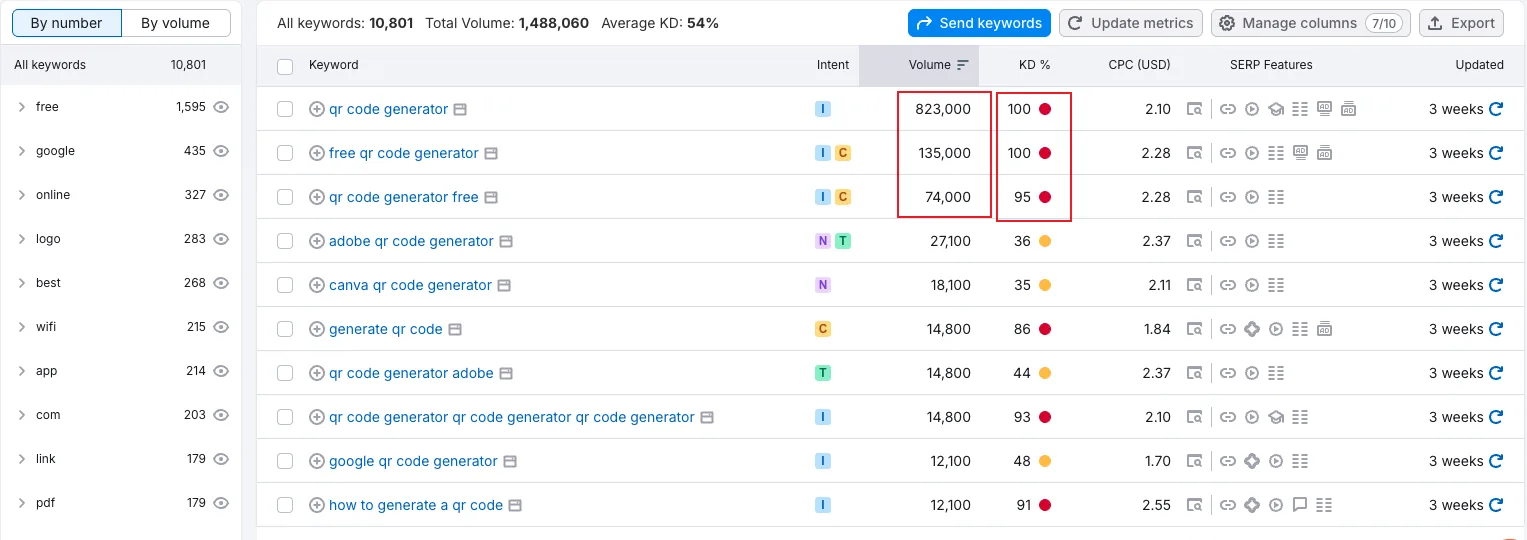The image size is (1527, 540).
Task: Open SERP page icon for 'google qr code generator'
Action: [x=510, y=461]
